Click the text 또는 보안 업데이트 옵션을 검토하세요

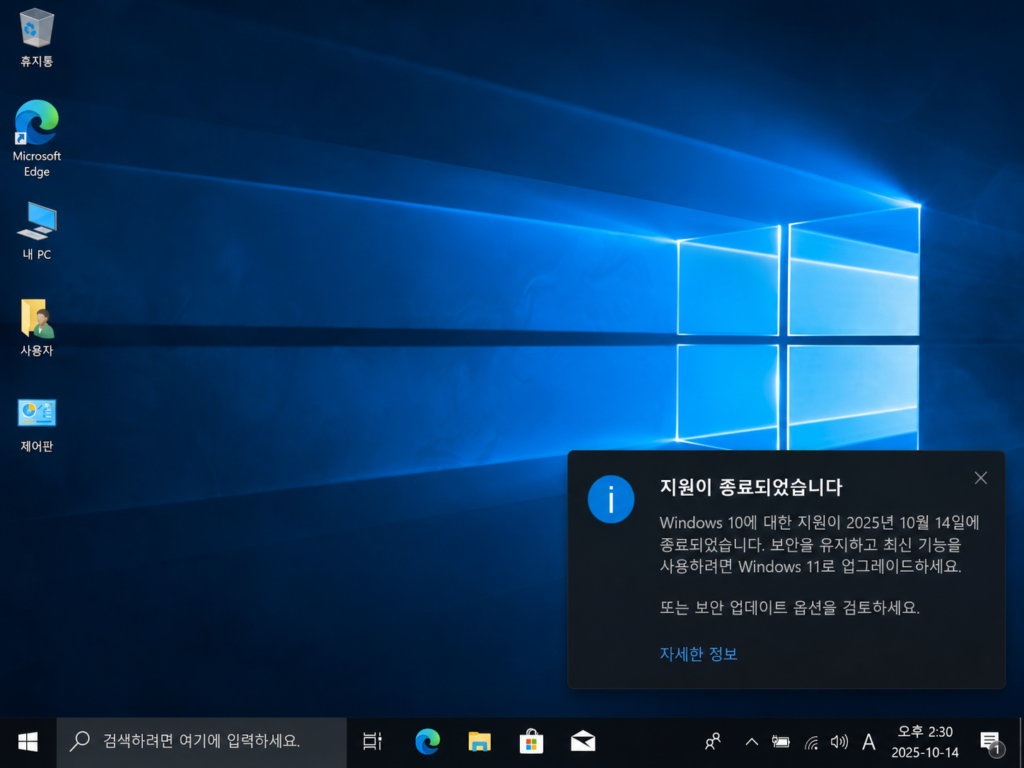[790, 607]
